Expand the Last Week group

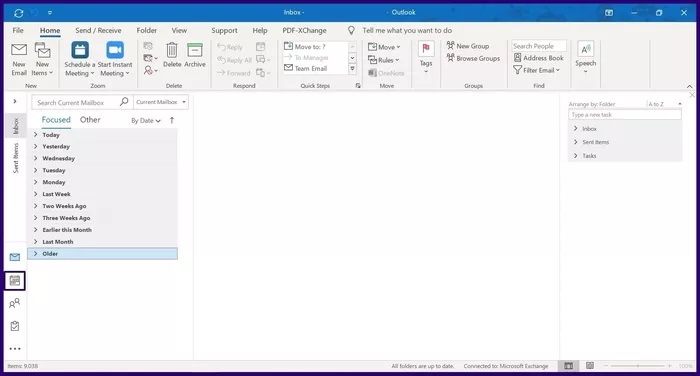point(35,194)
